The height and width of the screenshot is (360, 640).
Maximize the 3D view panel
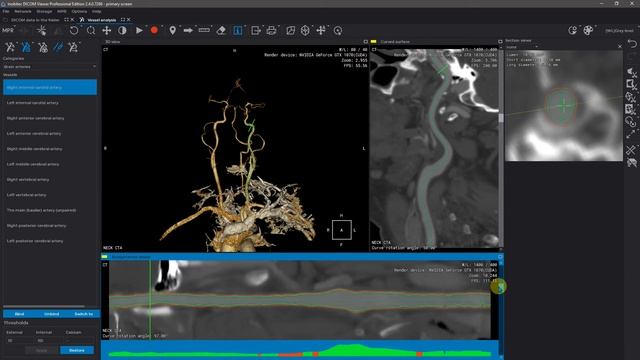point(365,42)
